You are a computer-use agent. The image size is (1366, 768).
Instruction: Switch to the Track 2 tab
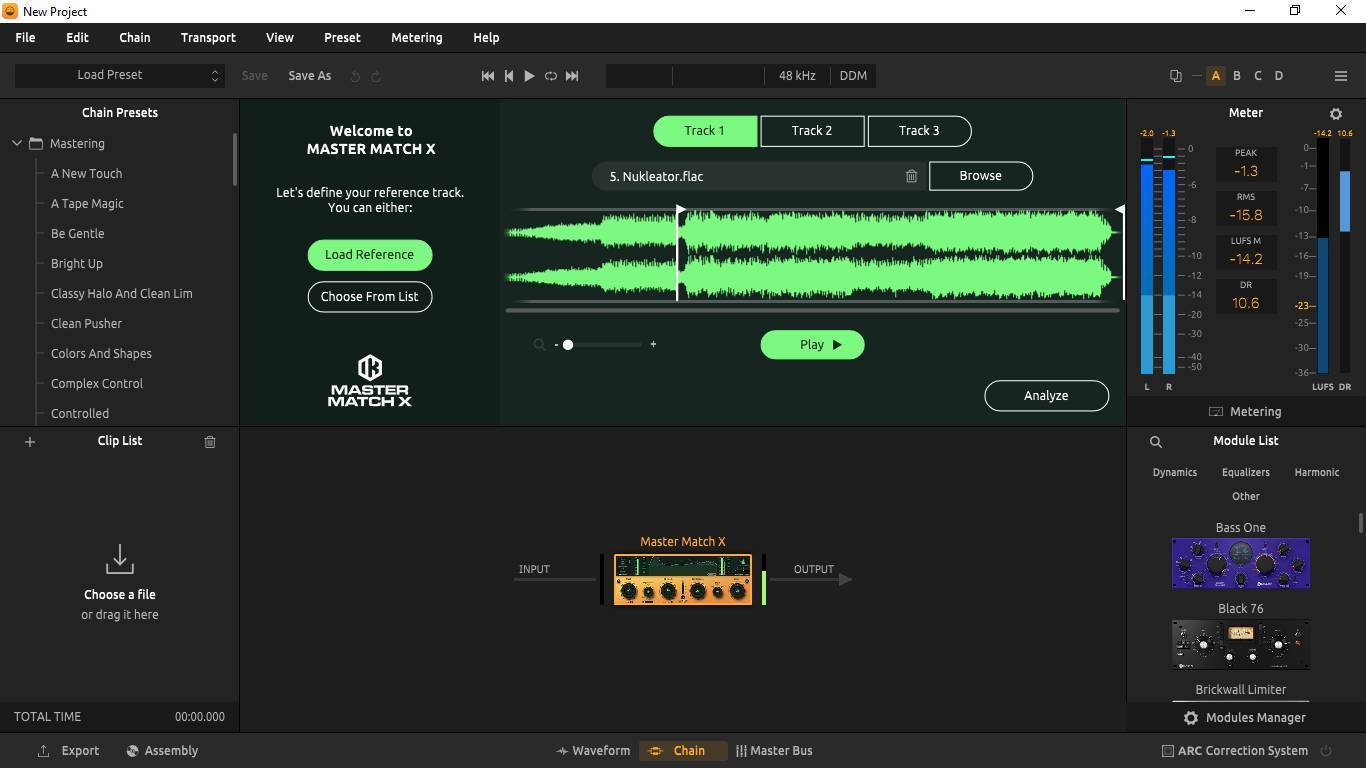[x=812, y=131]
